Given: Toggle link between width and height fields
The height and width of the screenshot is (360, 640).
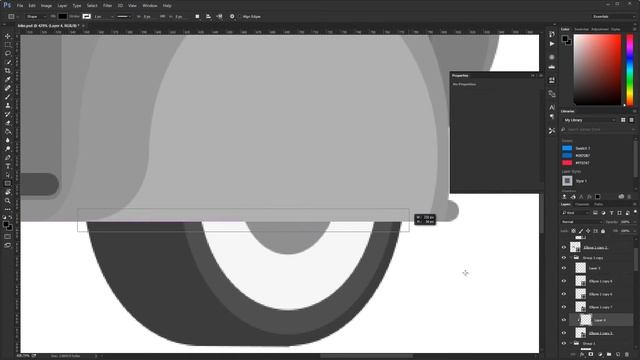Looking at the screenshot, I should click(x=162, y=17).
